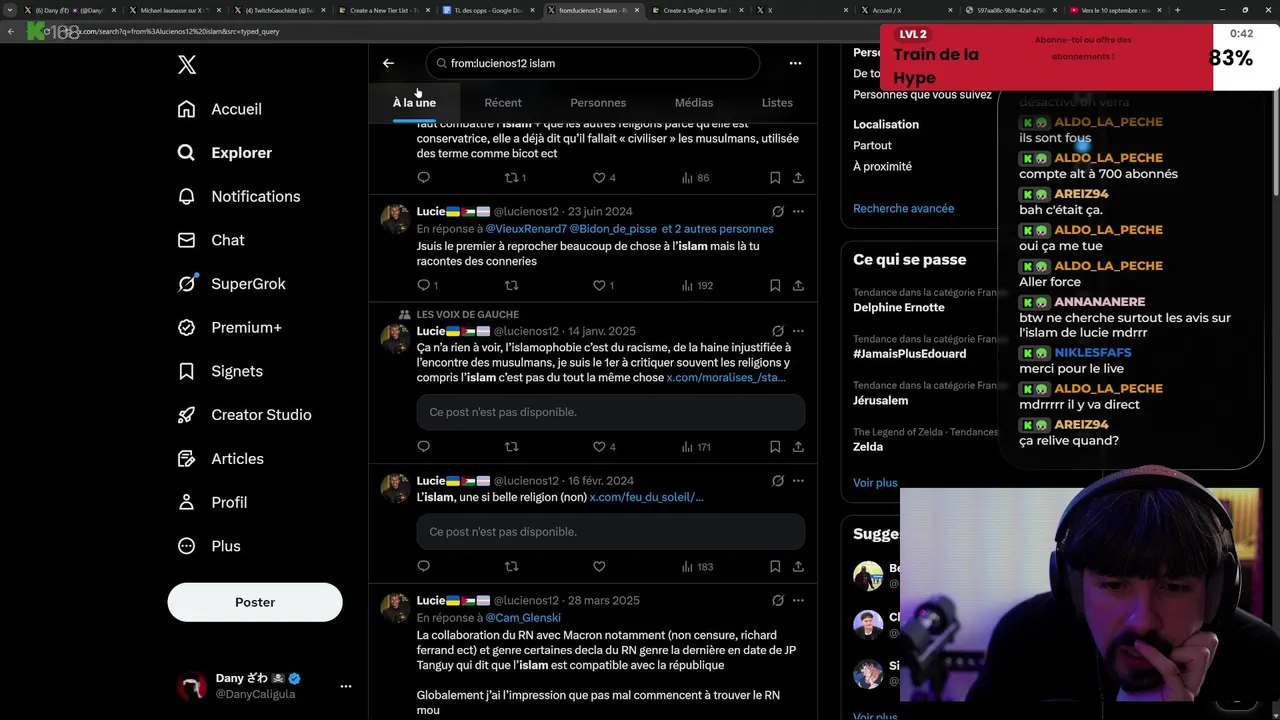Switch to the Personnes tab
1280x720 pixels.
pos(598,103)
